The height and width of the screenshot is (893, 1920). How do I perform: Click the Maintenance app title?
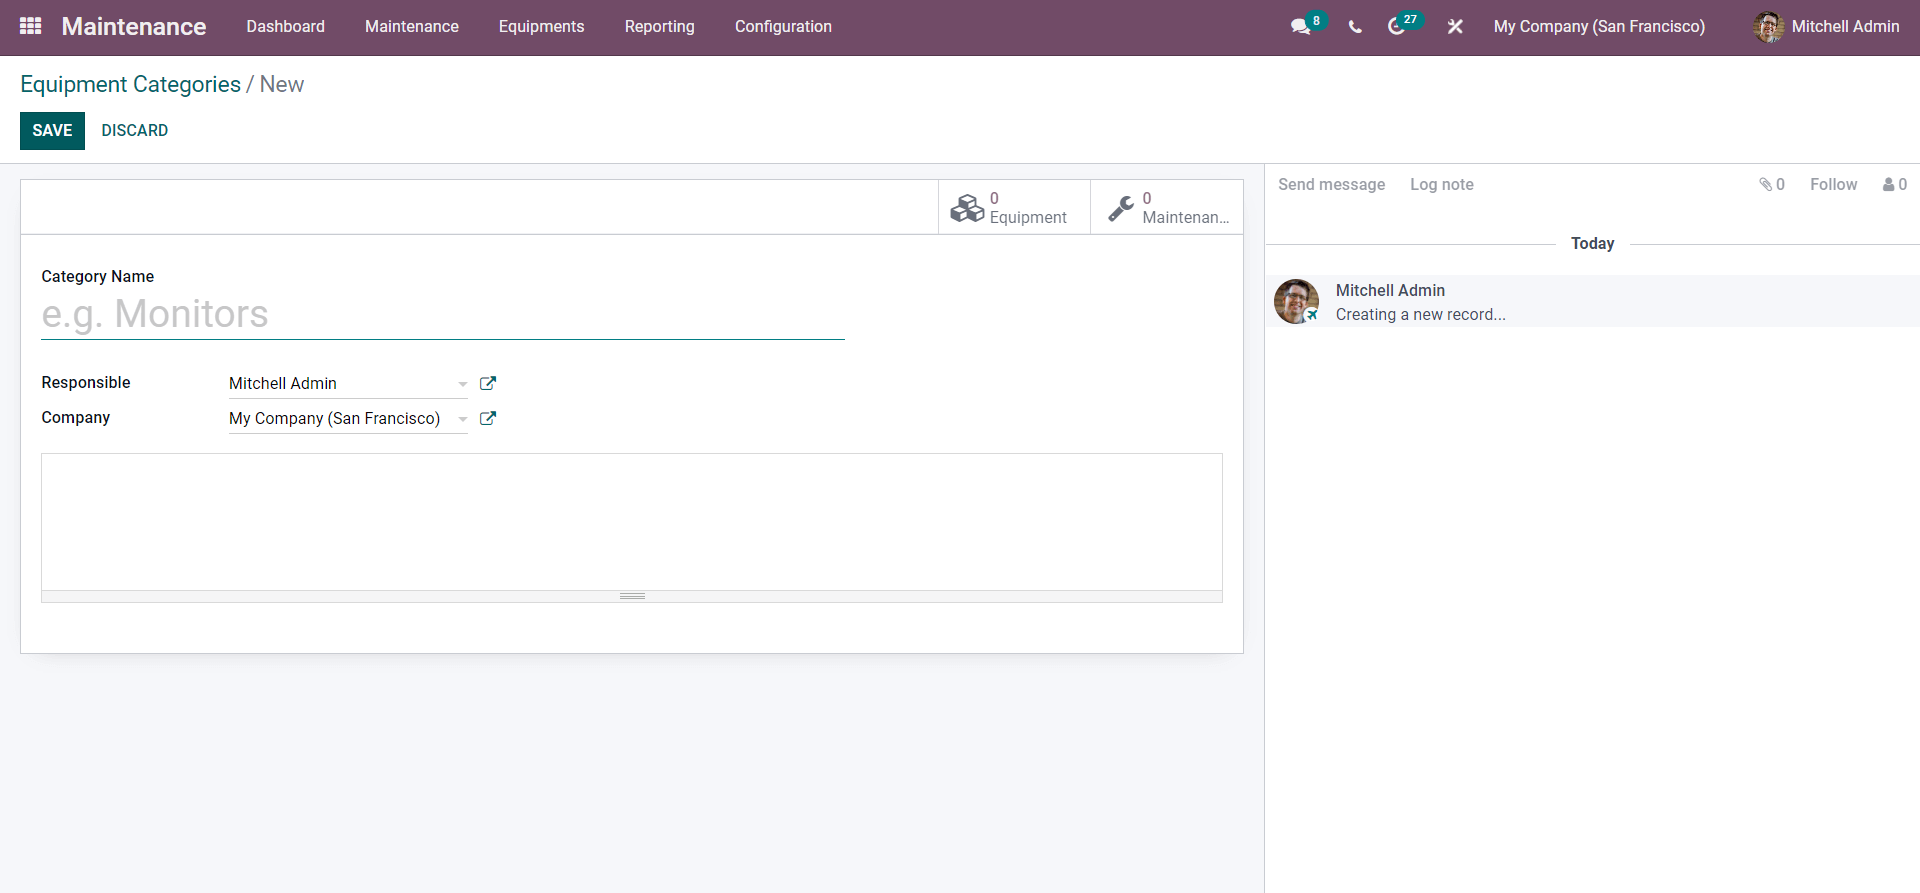pos(134,27)
